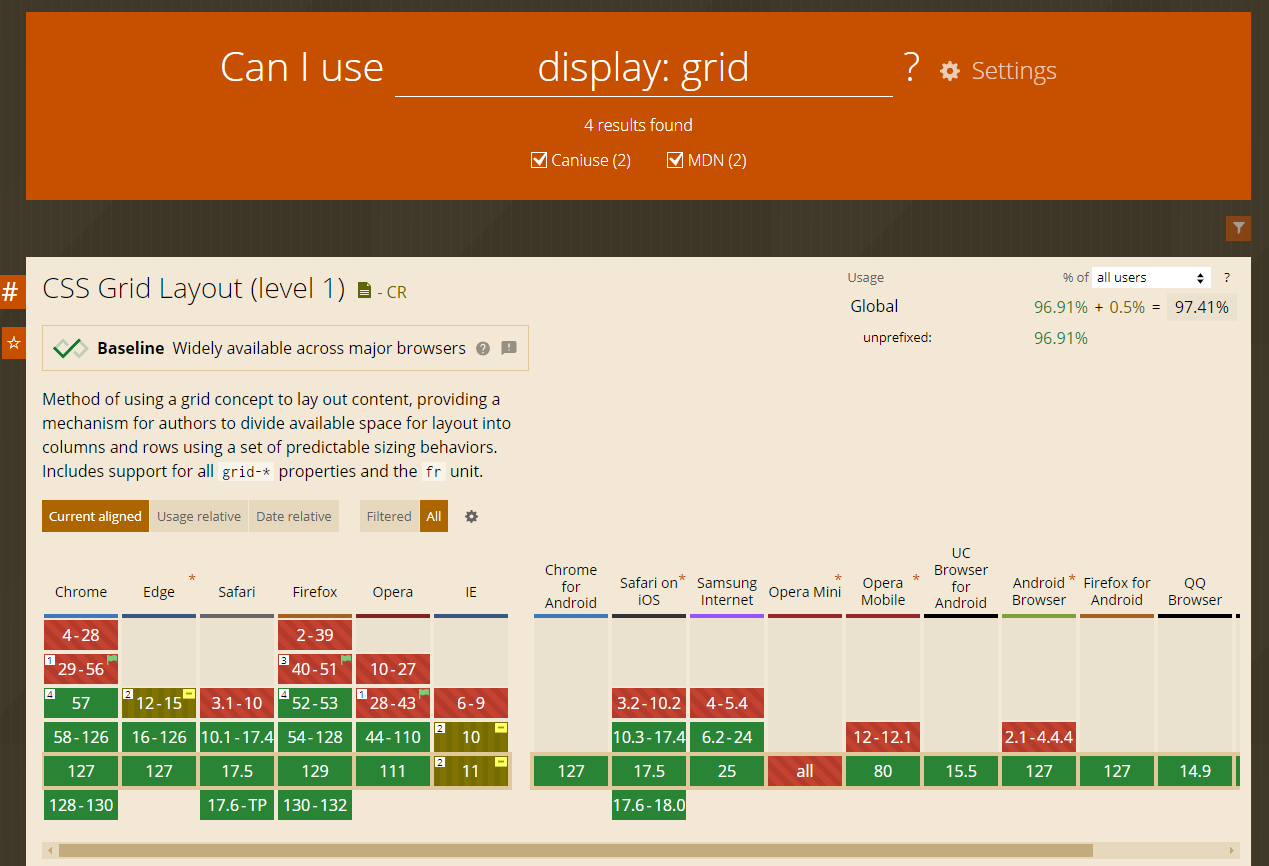Select the IE 10 version cell

coord(471,737)
